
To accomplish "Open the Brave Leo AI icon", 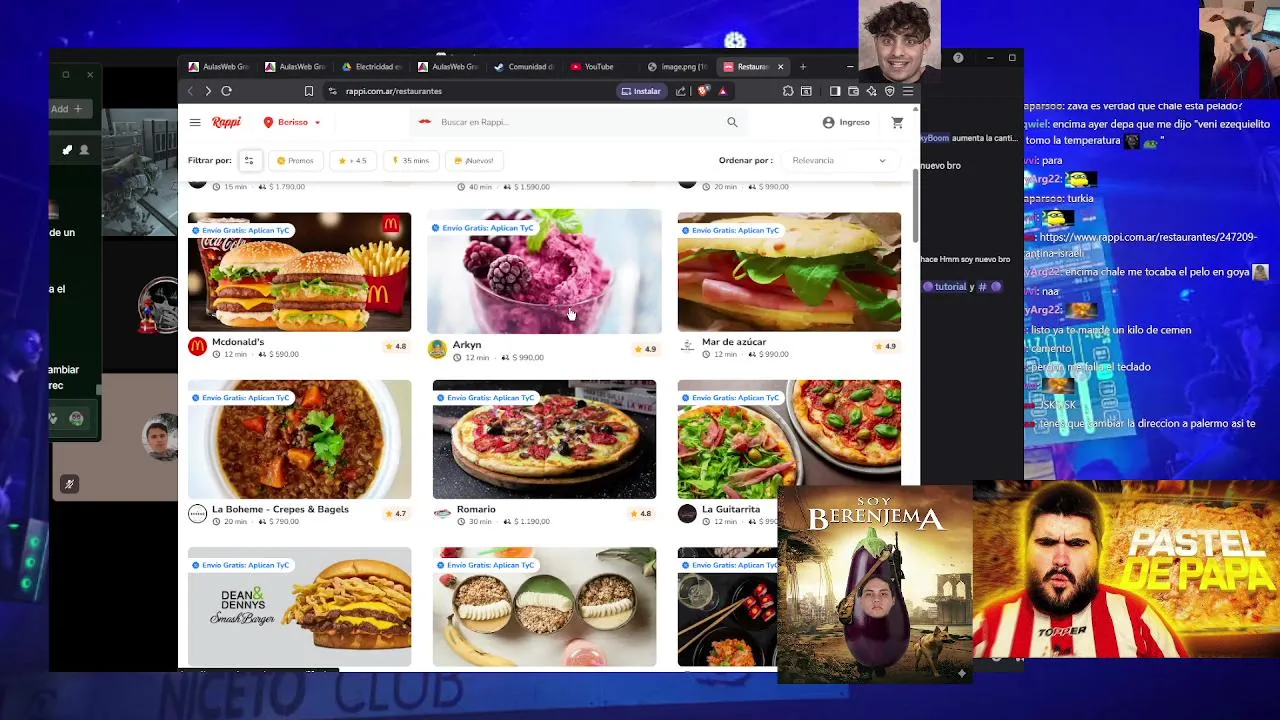I will tap(871, 91).
